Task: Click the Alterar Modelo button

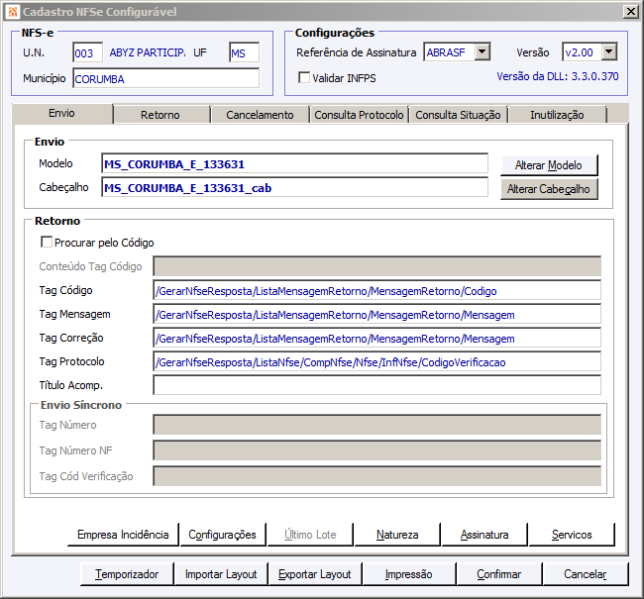Action: pos(549,165)
